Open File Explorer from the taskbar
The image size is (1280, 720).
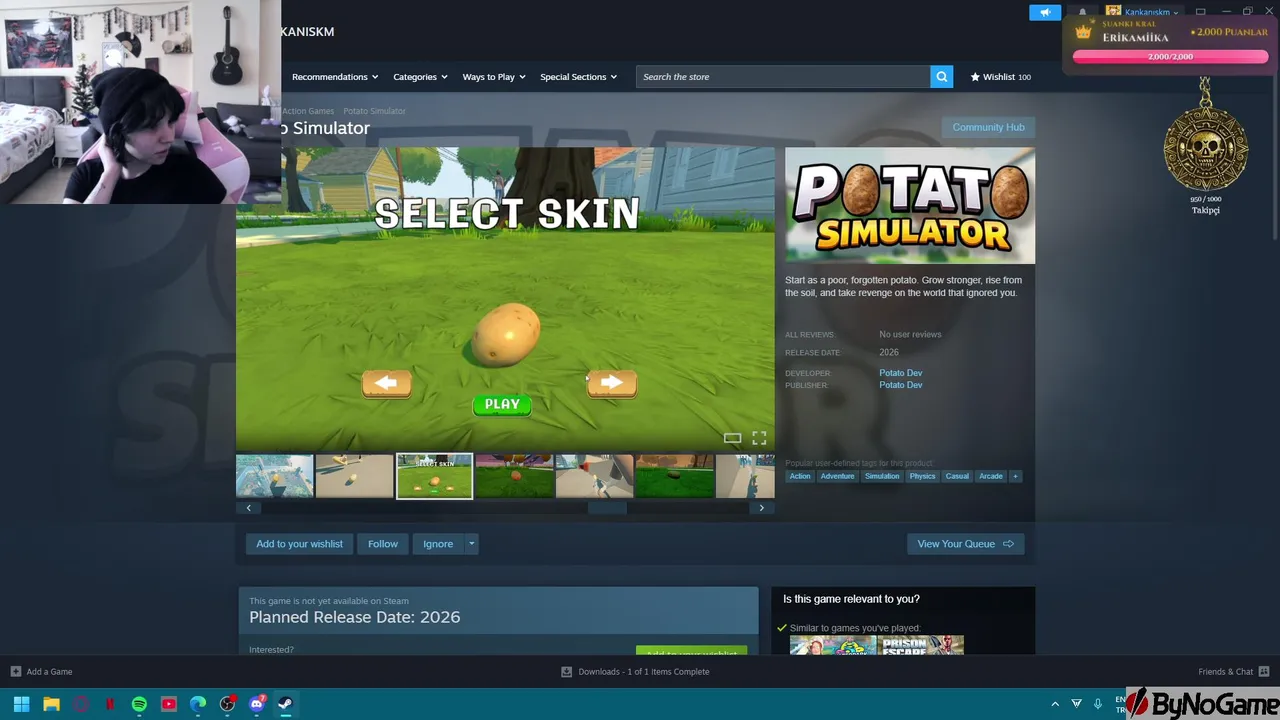click(51, 704)
